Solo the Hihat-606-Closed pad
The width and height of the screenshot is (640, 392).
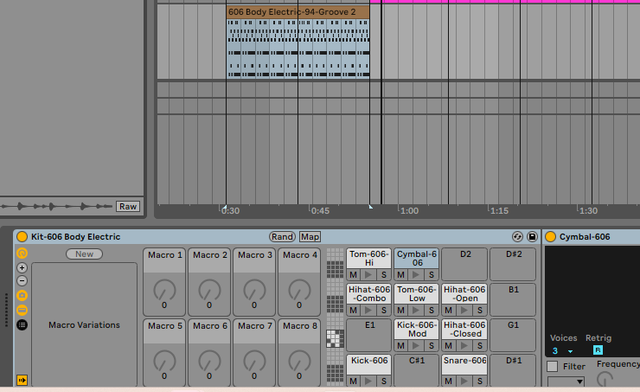pos(480,346)
